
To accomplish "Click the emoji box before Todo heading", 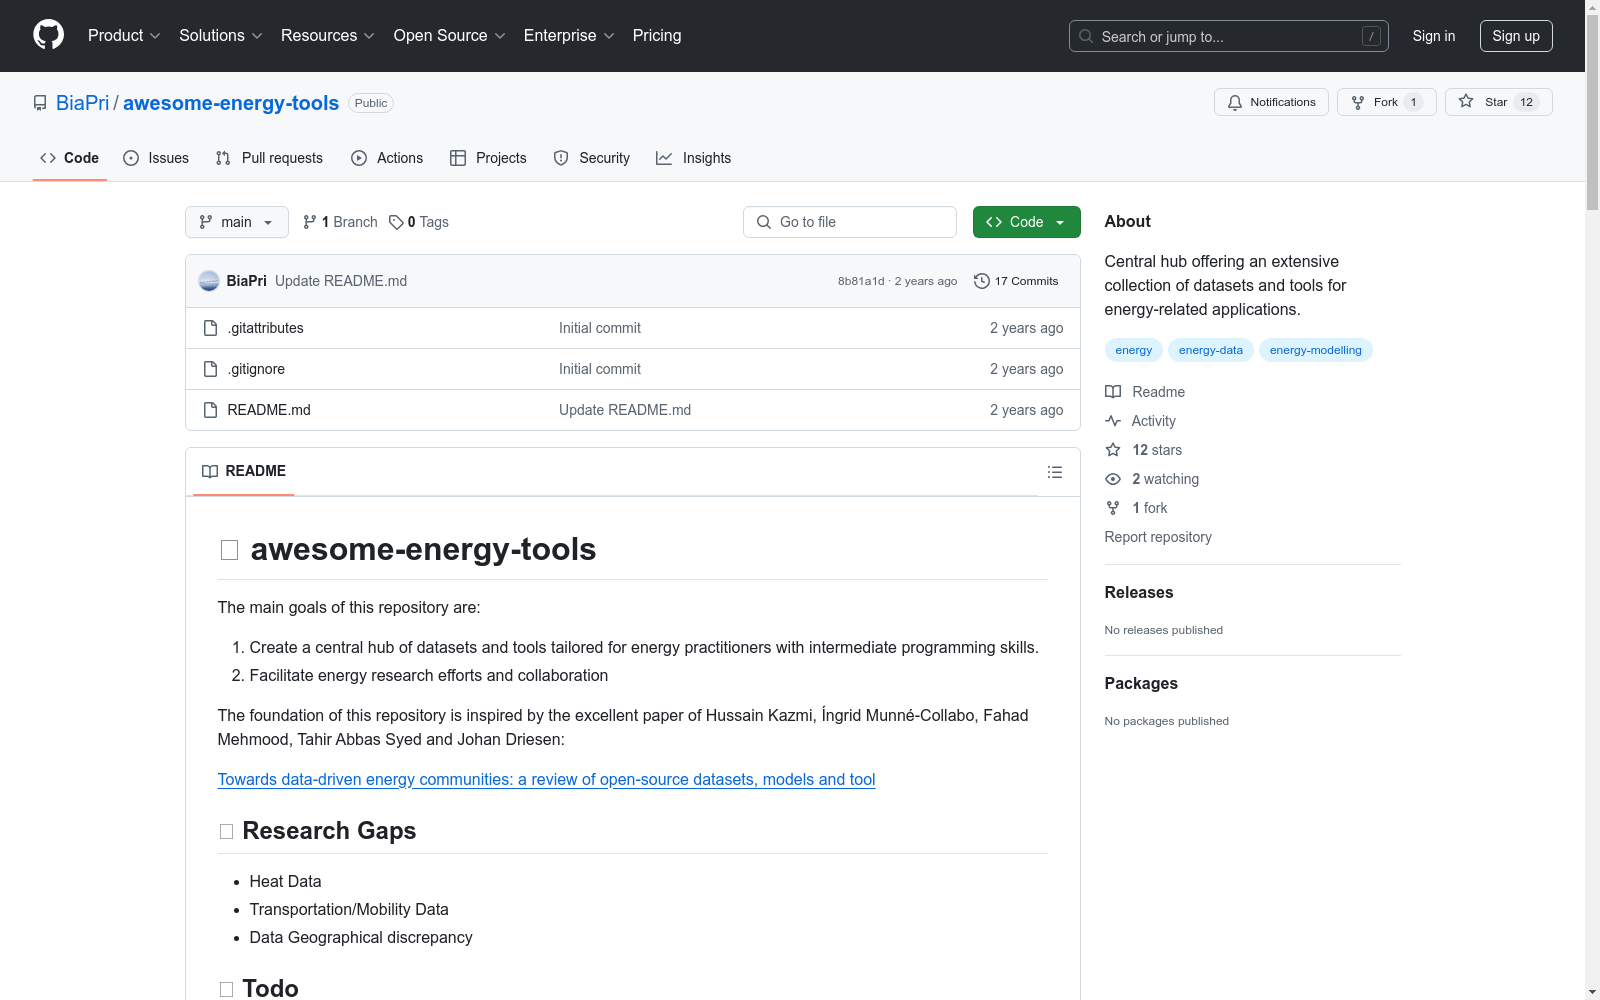I will [226, 989].
